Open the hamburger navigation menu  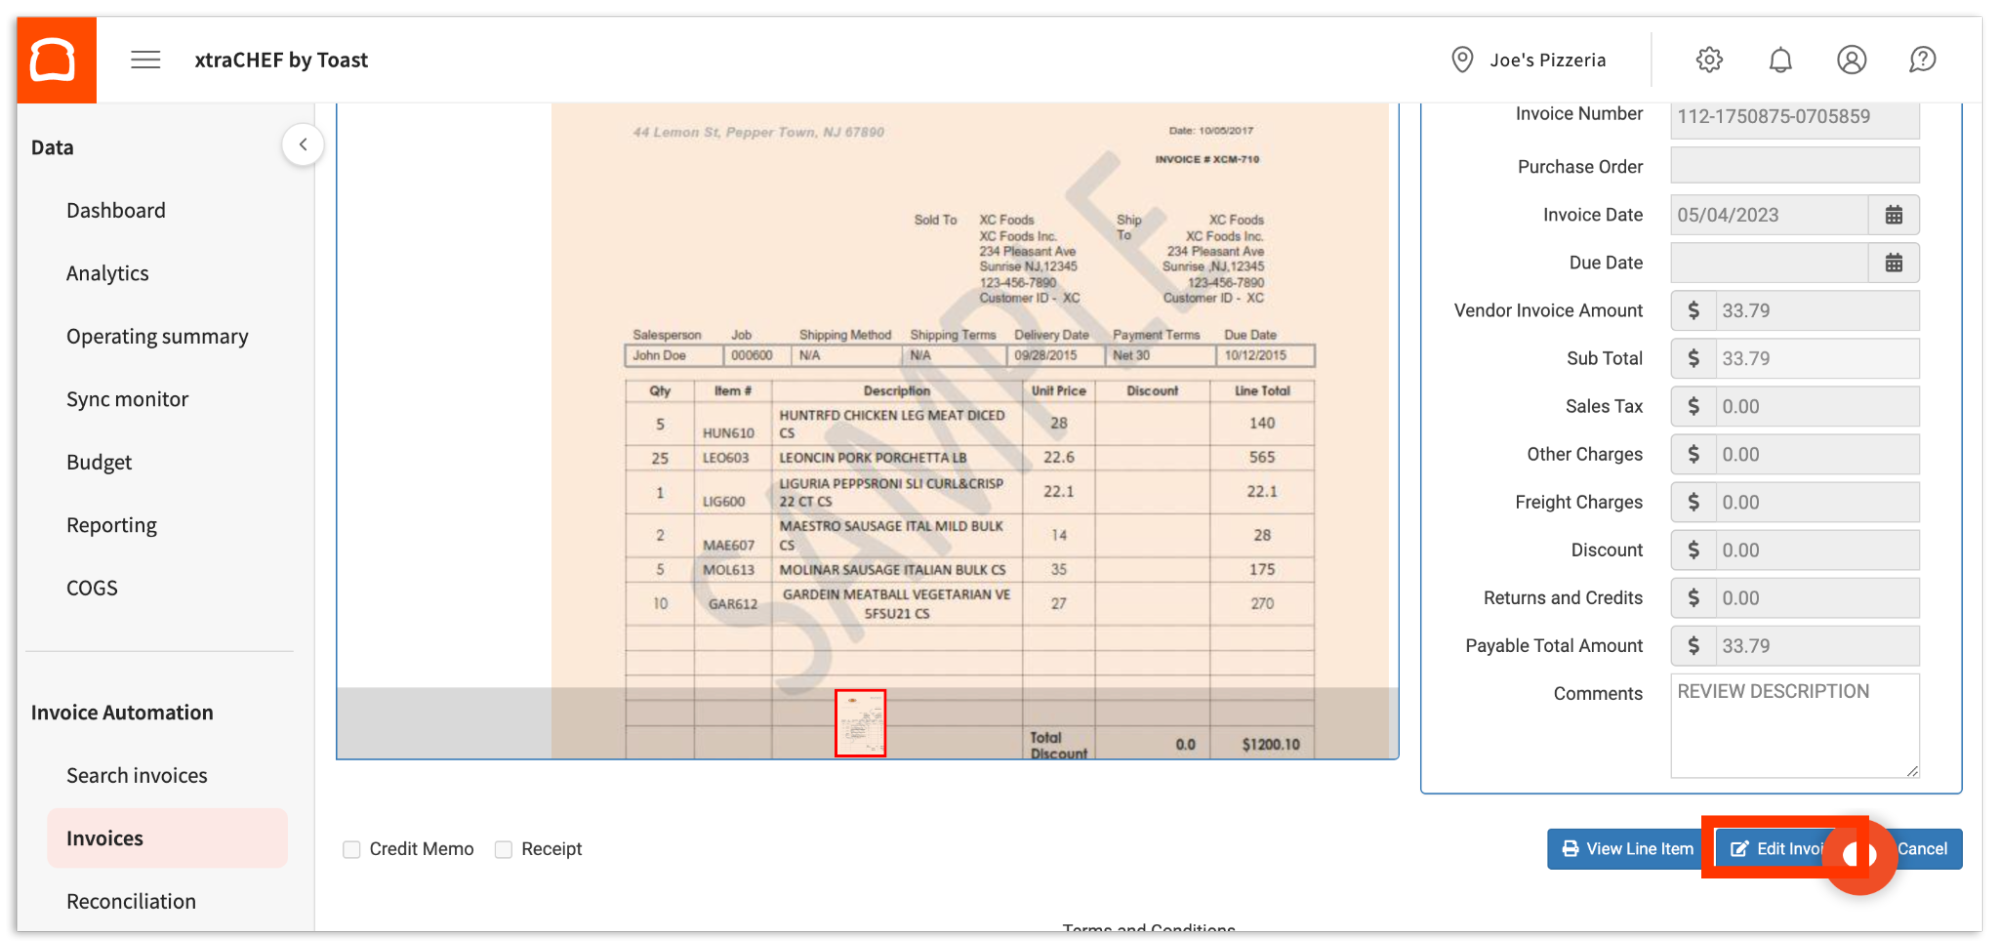click(145, 59)
